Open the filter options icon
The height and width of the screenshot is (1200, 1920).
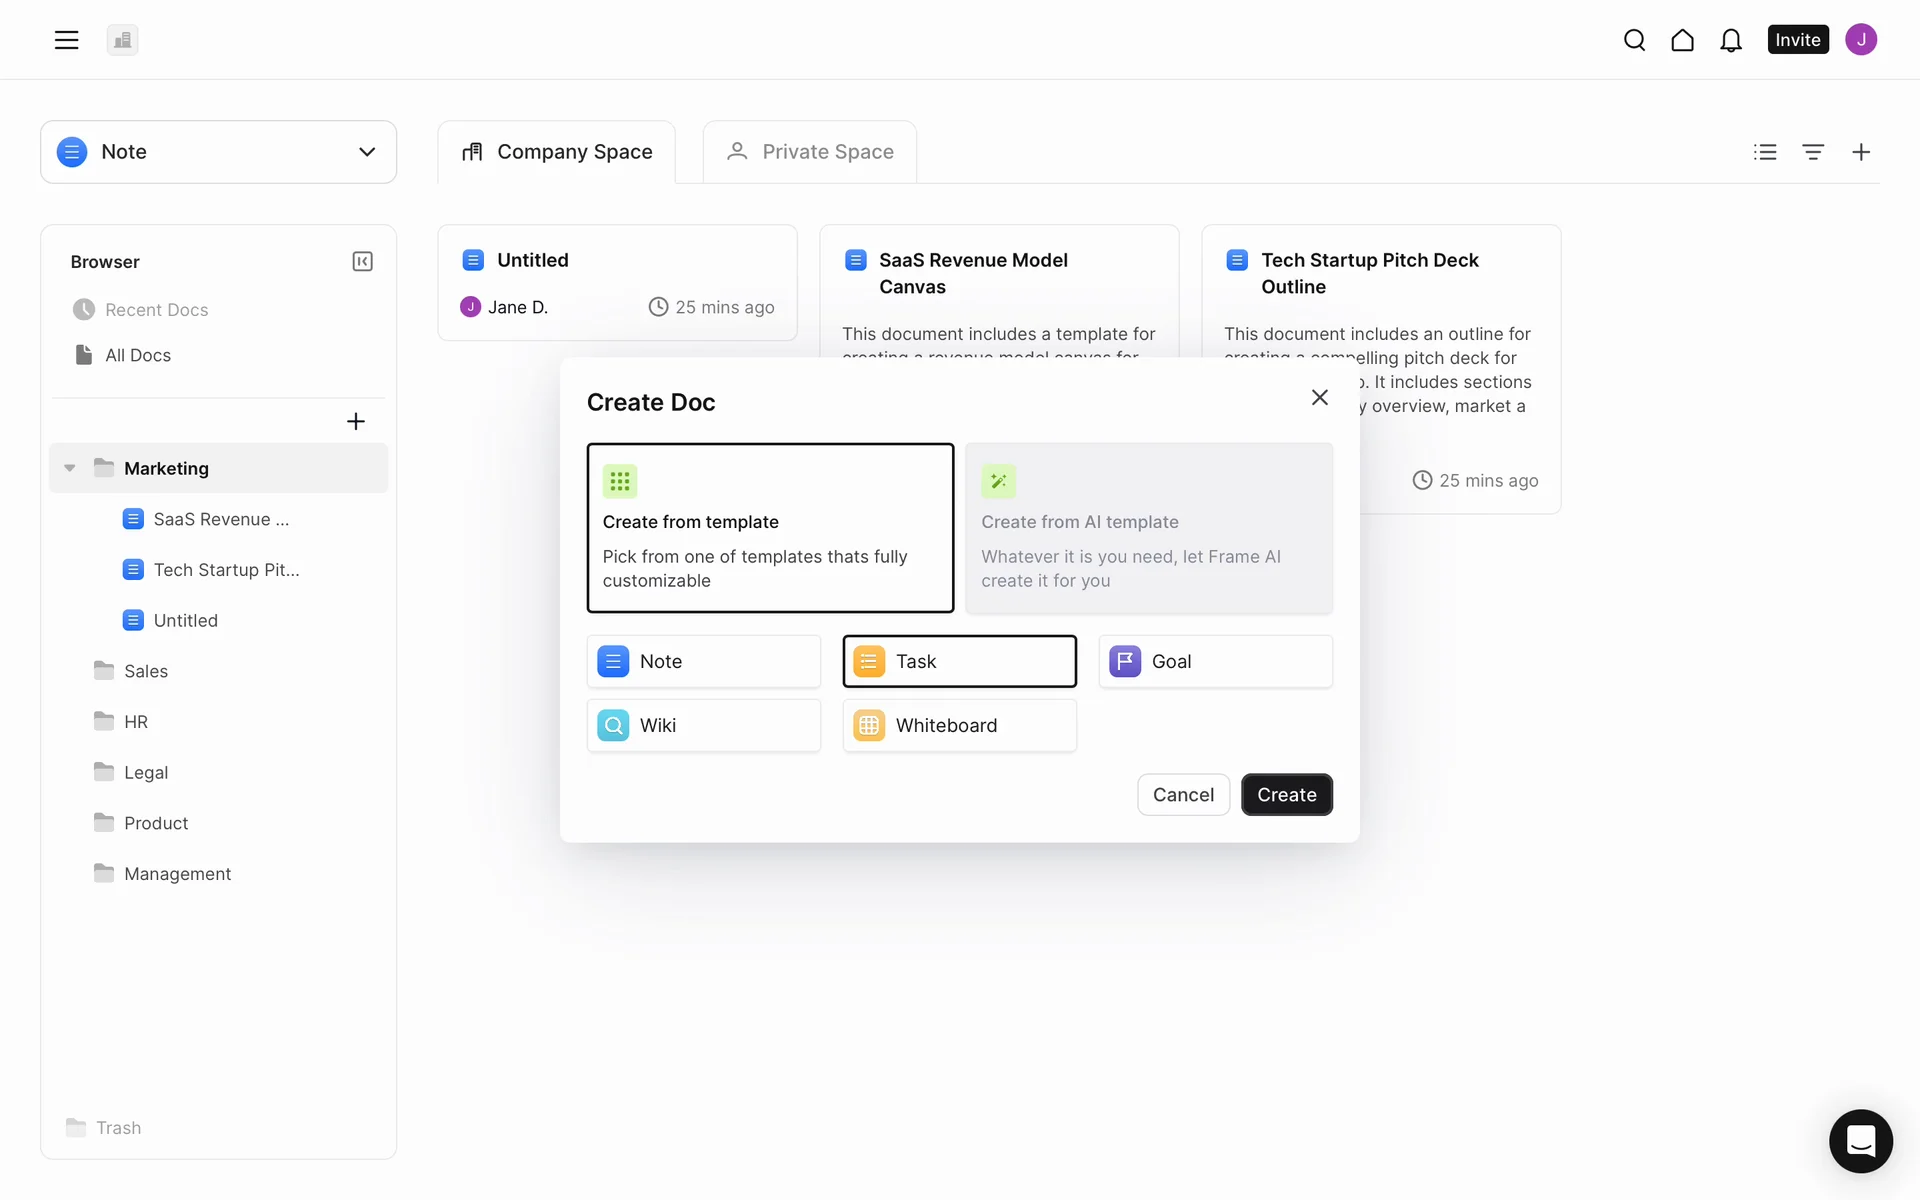1813,152
